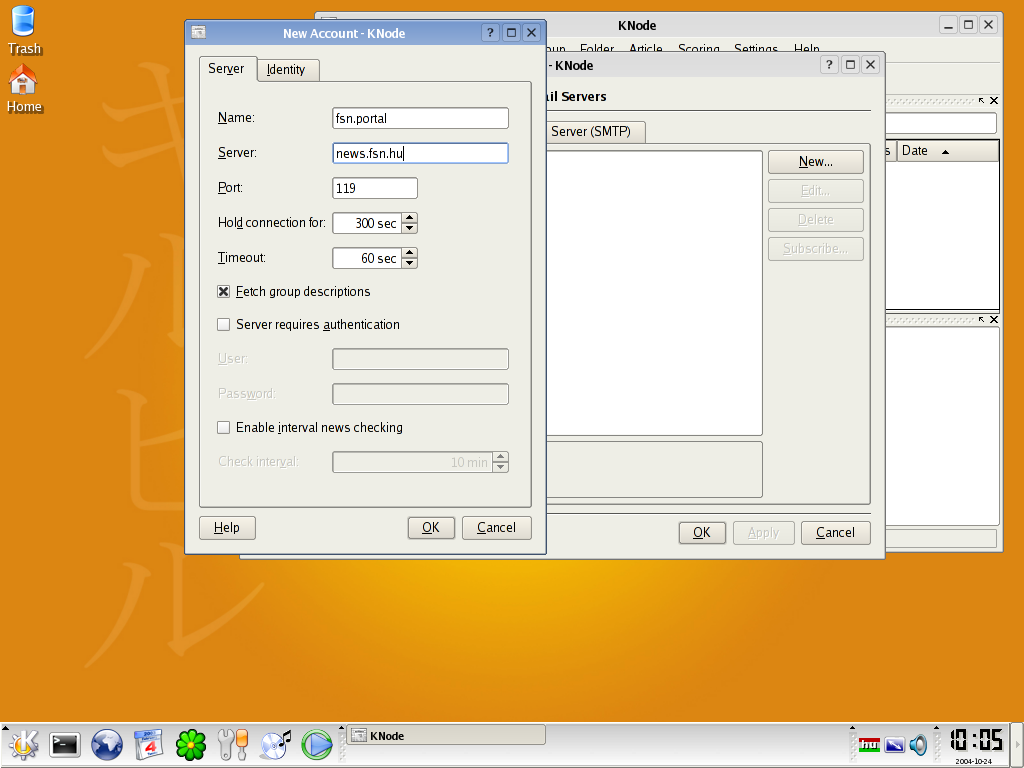The height and width of the screenshot is (768, 1024).
Task: Click Help in New Account dialog
Action: click(227, 528)
